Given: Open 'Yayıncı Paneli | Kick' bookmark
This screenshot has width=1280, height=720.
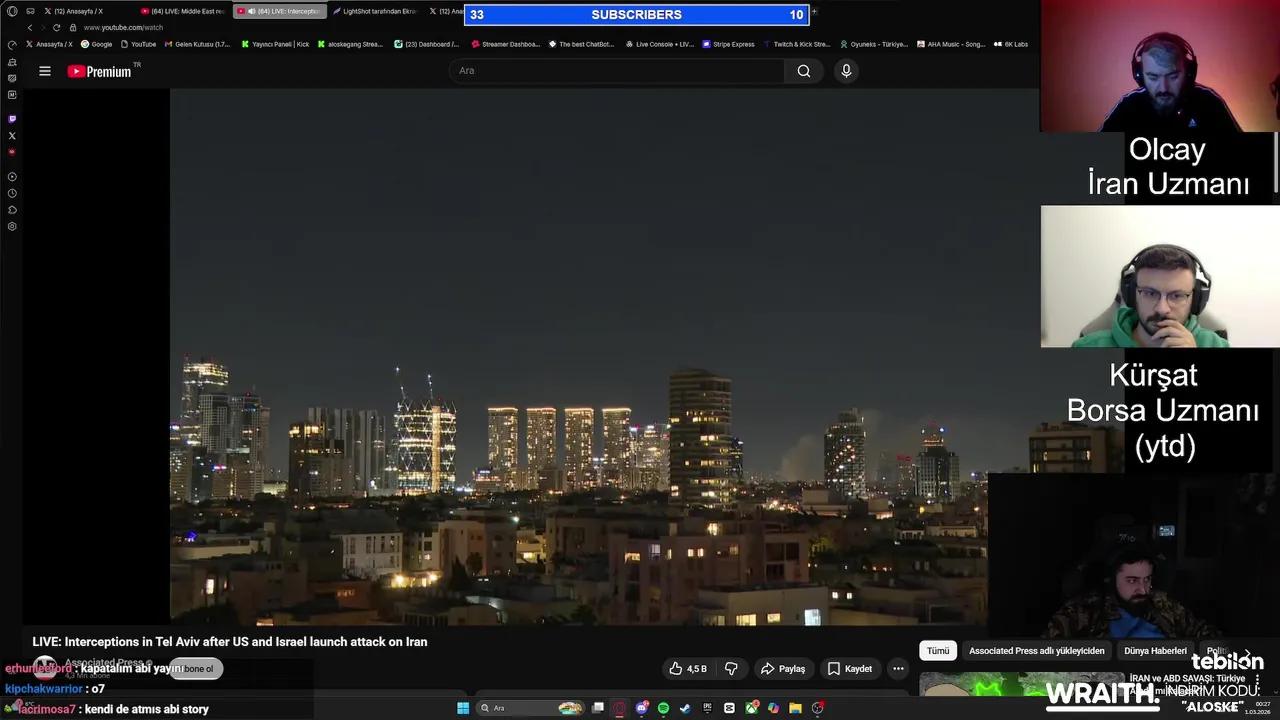Looking at the screenshot, I should pyautogui.click(x=276, y=44).
